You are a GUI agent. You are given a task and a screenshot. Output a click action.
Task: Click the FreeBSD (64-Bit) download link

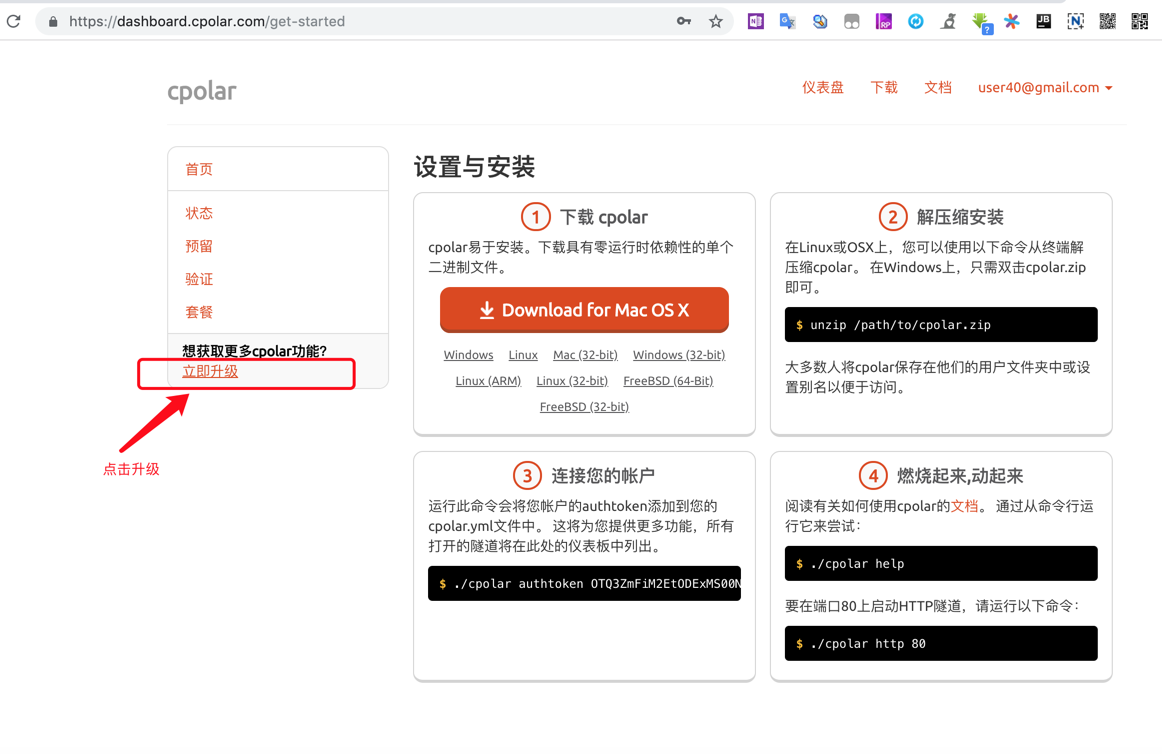[x=668, y=381]
